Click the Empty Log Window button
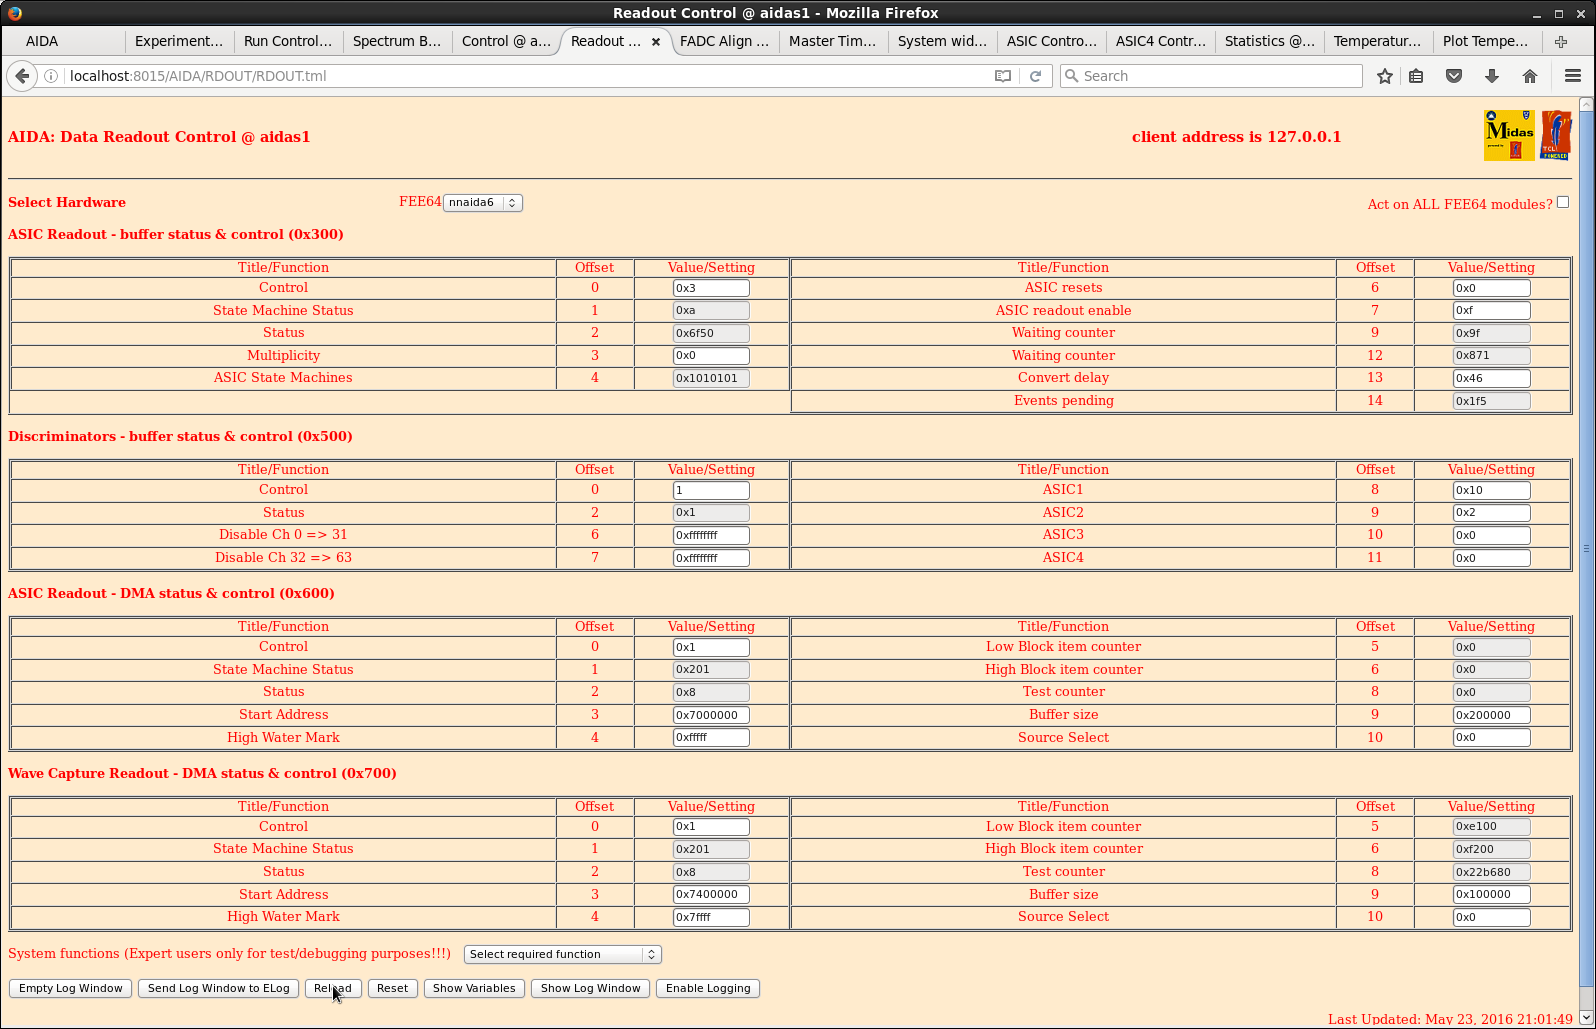Viewport: 1596px width, 1029px height. point(70,988)
